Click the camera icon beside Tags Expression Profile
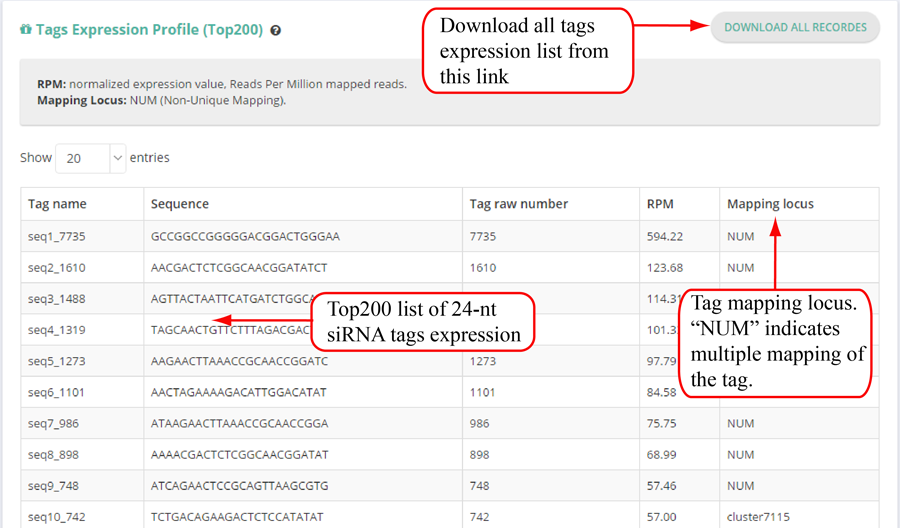 tap(25, 30)
